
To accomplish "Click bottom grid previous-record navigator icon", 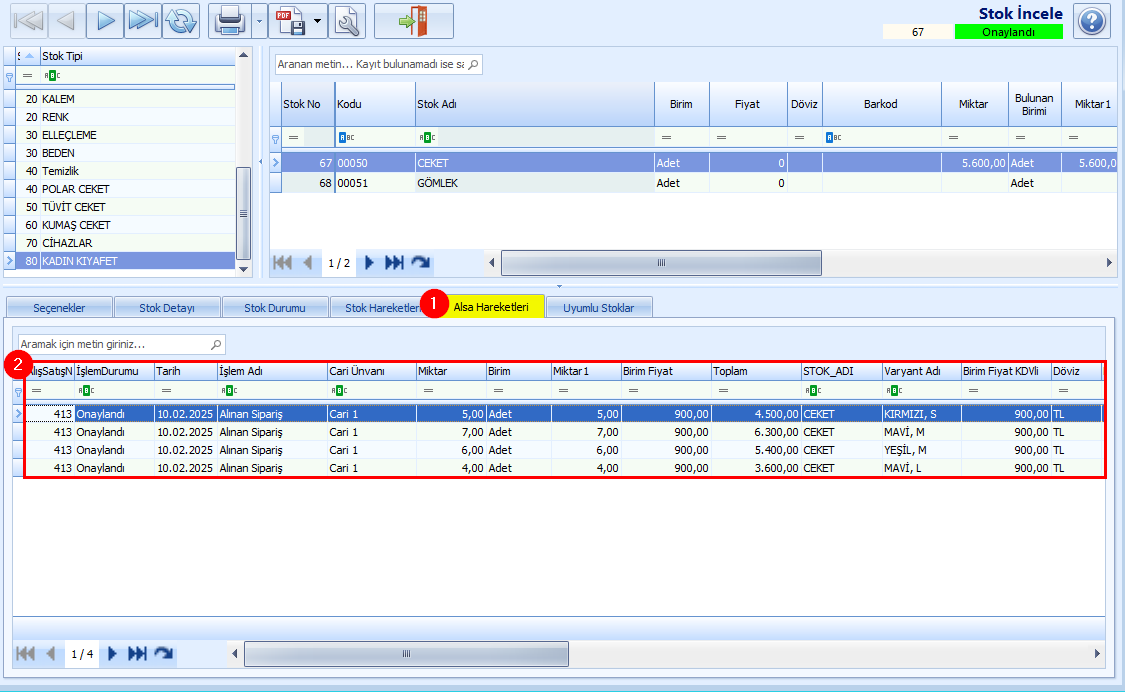I will pos(51,653).
